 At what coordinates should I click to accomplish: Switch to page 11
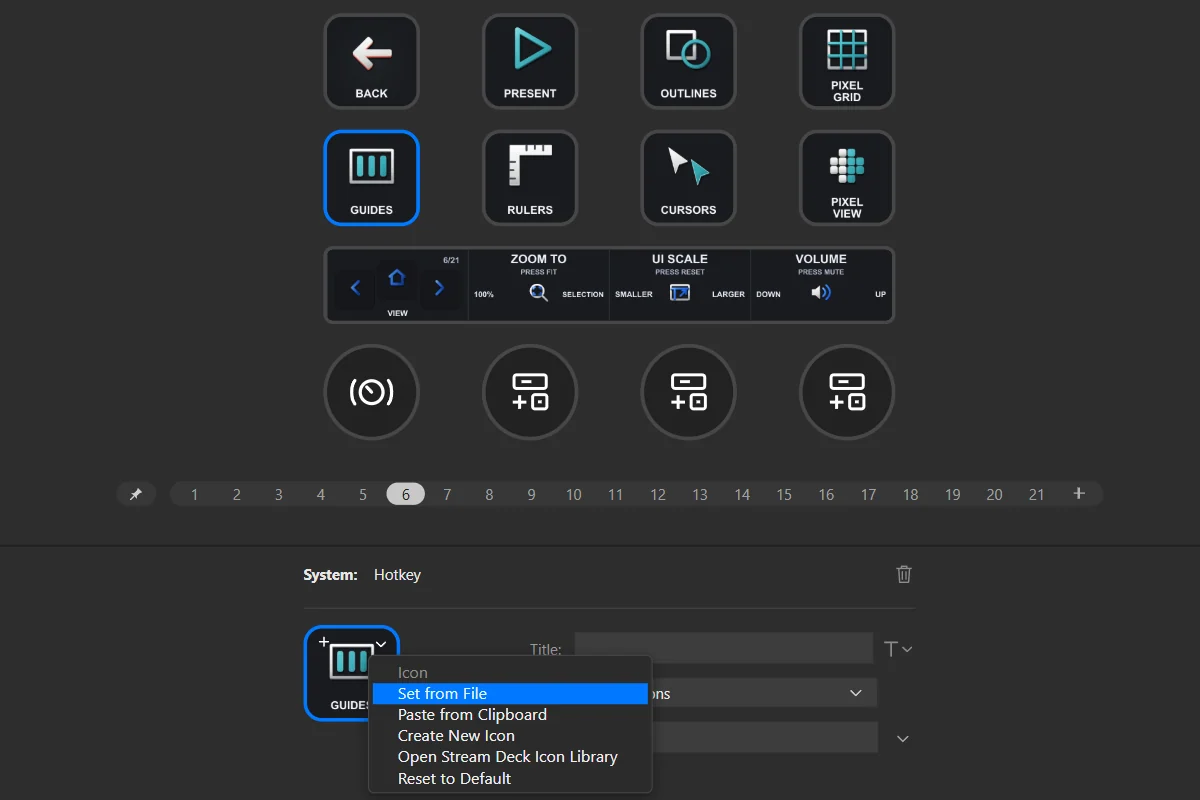[616, 494]
